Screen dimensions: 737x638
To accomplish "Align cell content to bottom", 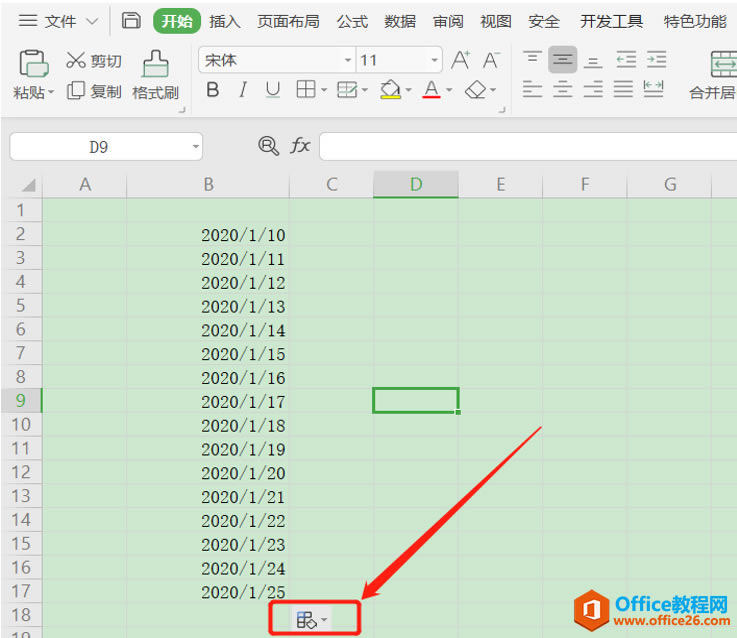I will point(593,61).
